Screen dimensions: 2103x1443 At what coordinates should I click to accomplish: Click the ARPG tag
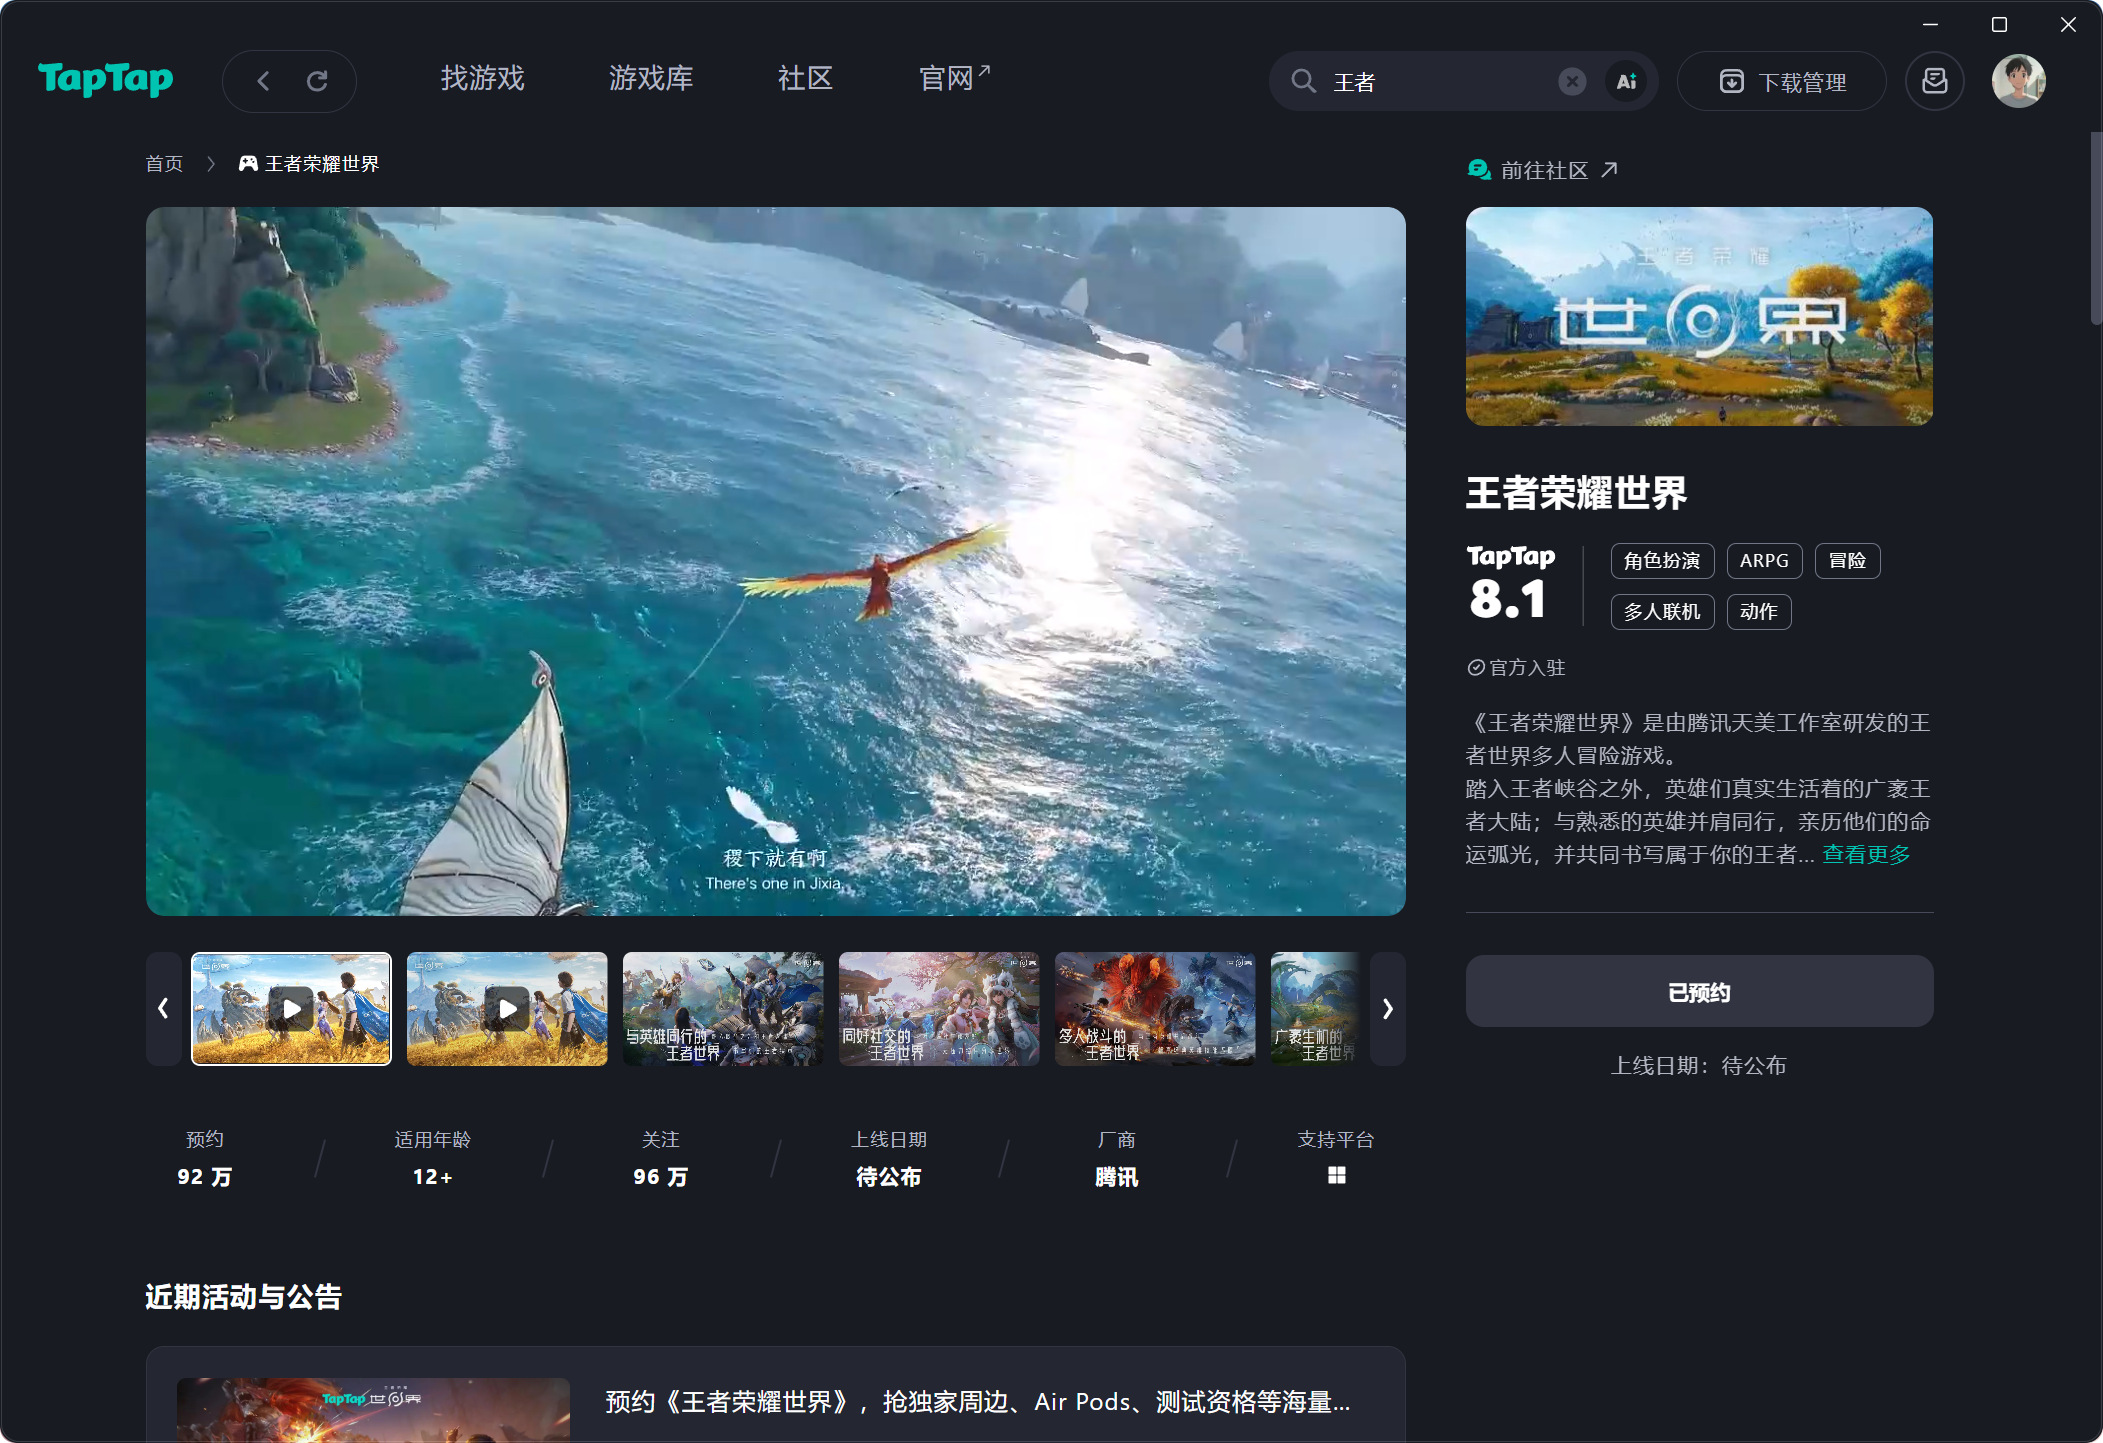(x=1764, y=561)
